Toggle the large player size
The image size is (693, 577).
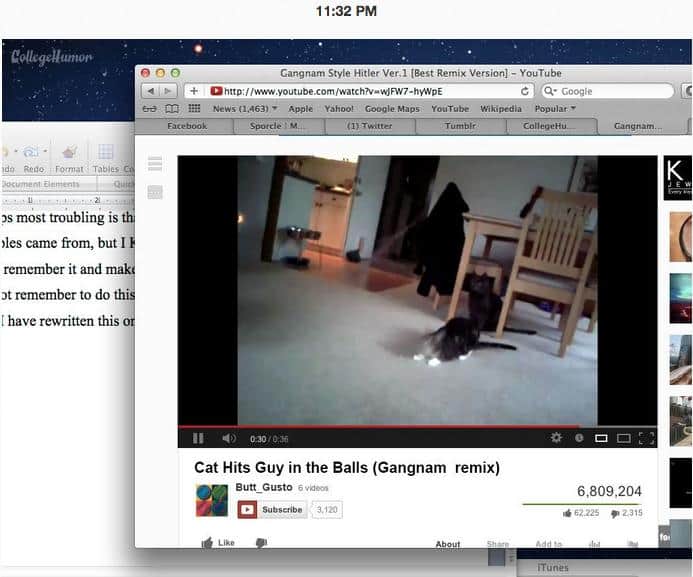pyautogui.click(x=623, y=438)
